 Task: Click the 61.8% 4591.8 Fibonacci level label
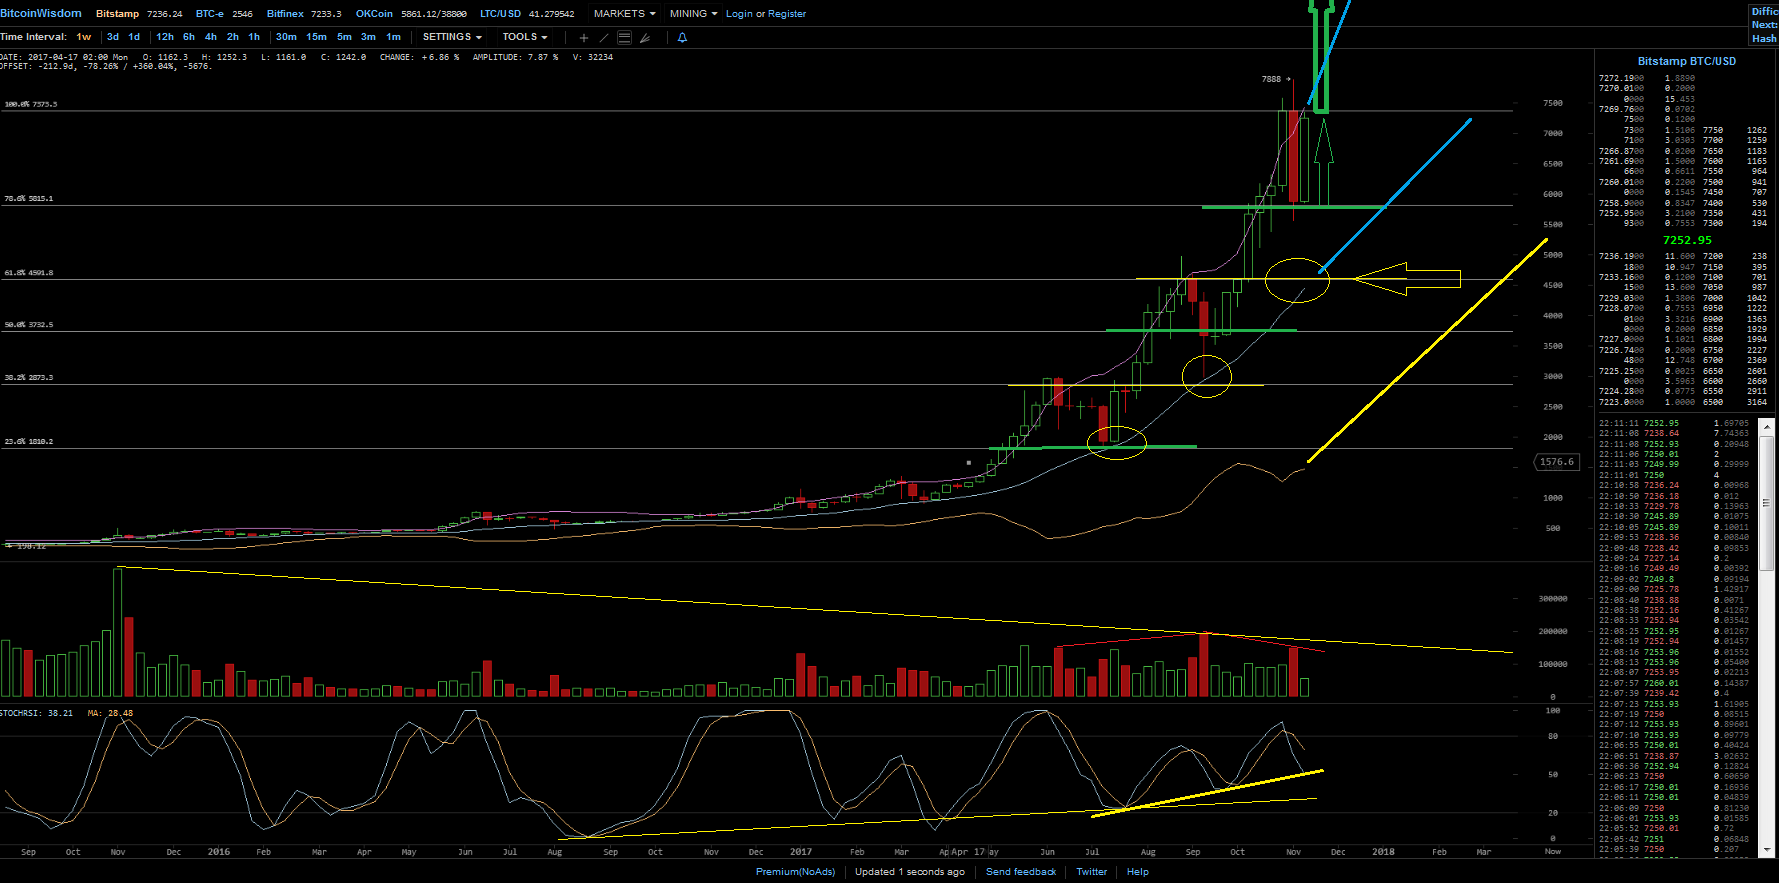pyautogui.click(x=29, y=273)
